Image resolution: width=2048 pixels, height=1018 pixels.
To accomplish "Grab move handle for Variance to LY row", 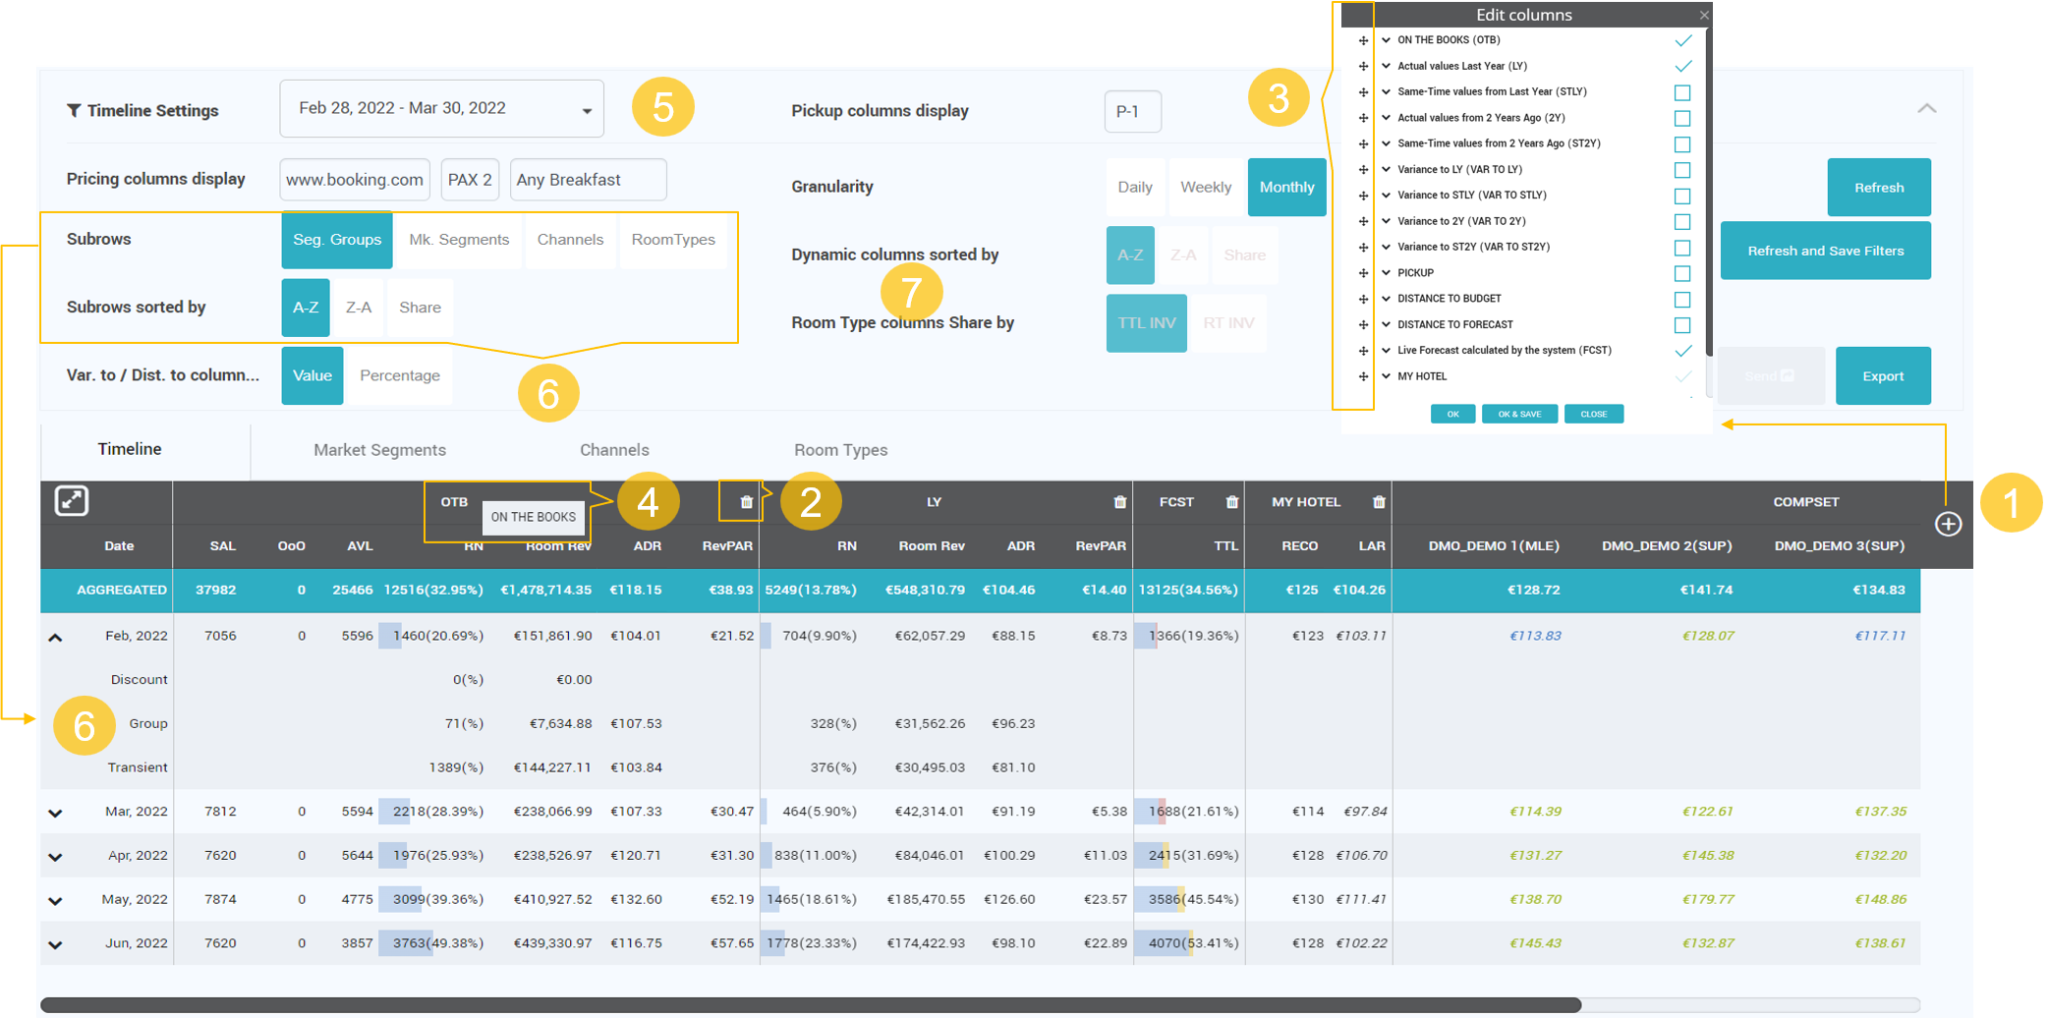I will point(1363,170).
